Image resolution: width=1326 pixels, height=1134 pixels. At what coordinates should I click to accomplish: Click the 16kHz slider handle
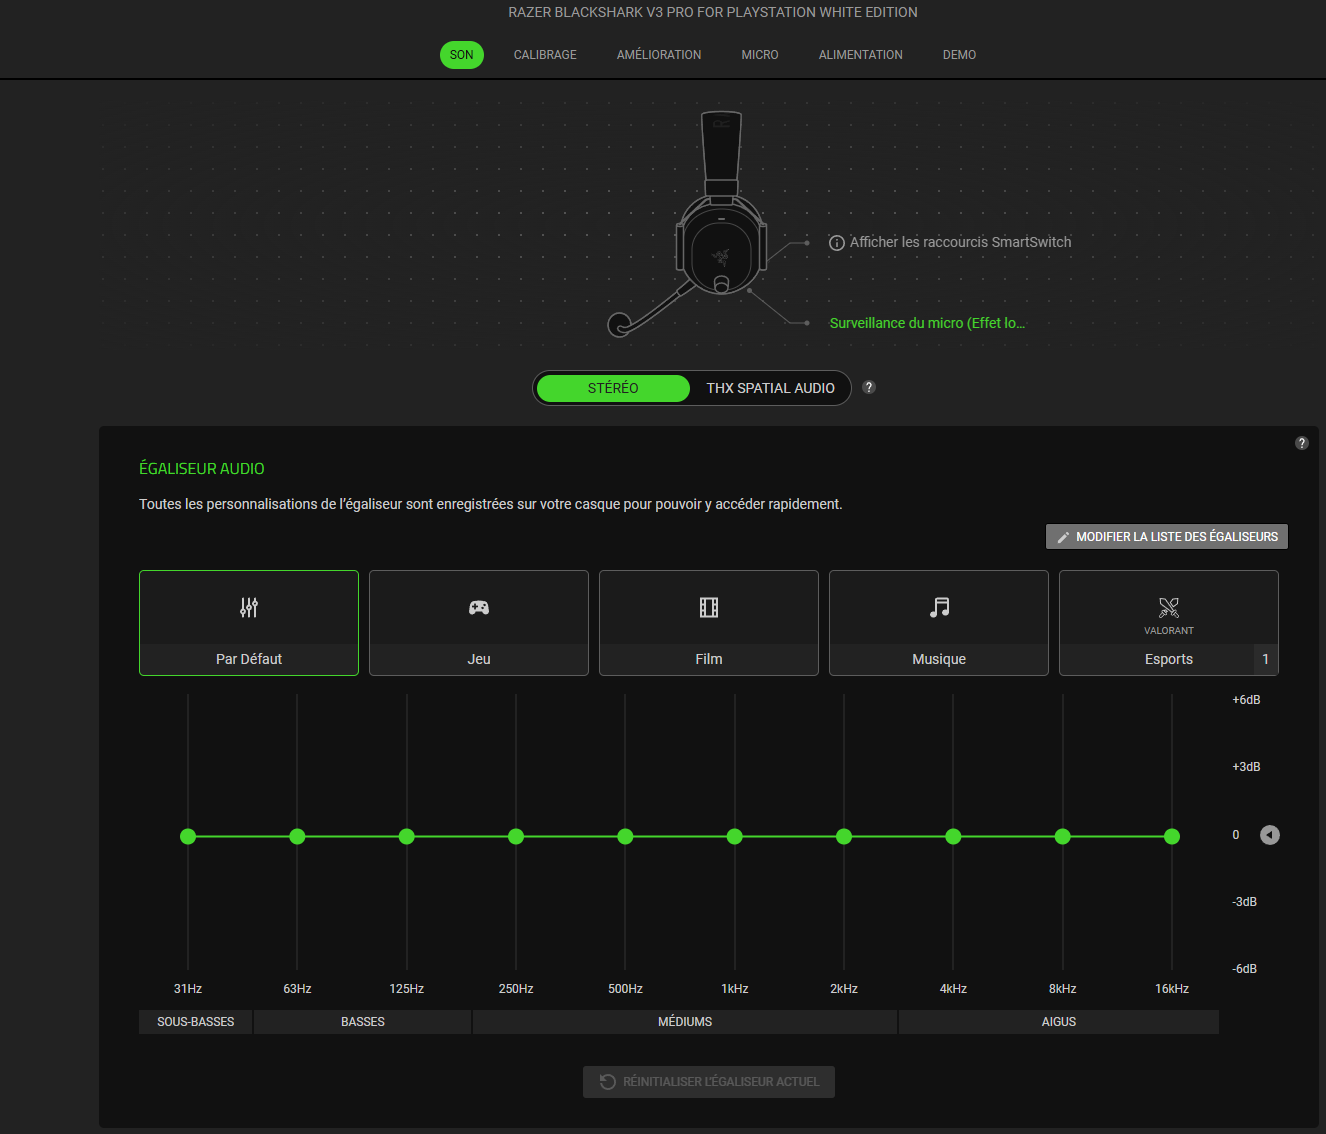coord(1172,836)
